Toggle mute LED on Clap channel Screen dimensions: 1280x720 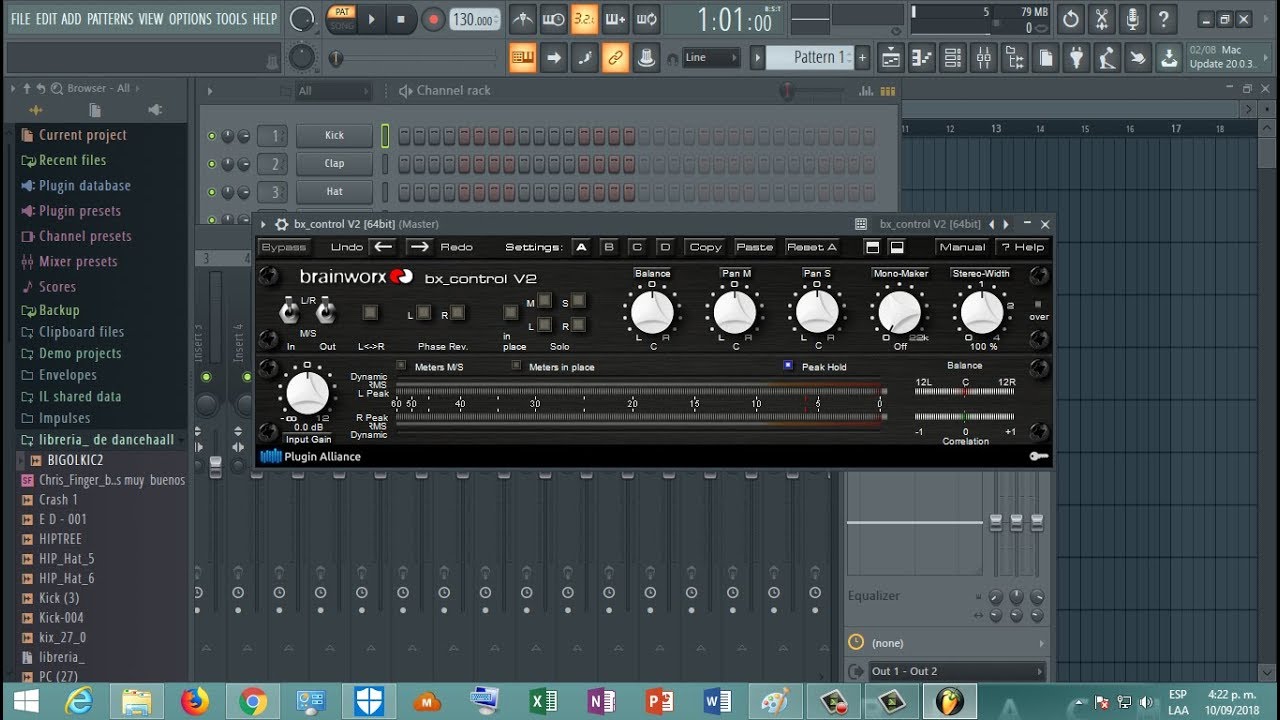(211, 164)
